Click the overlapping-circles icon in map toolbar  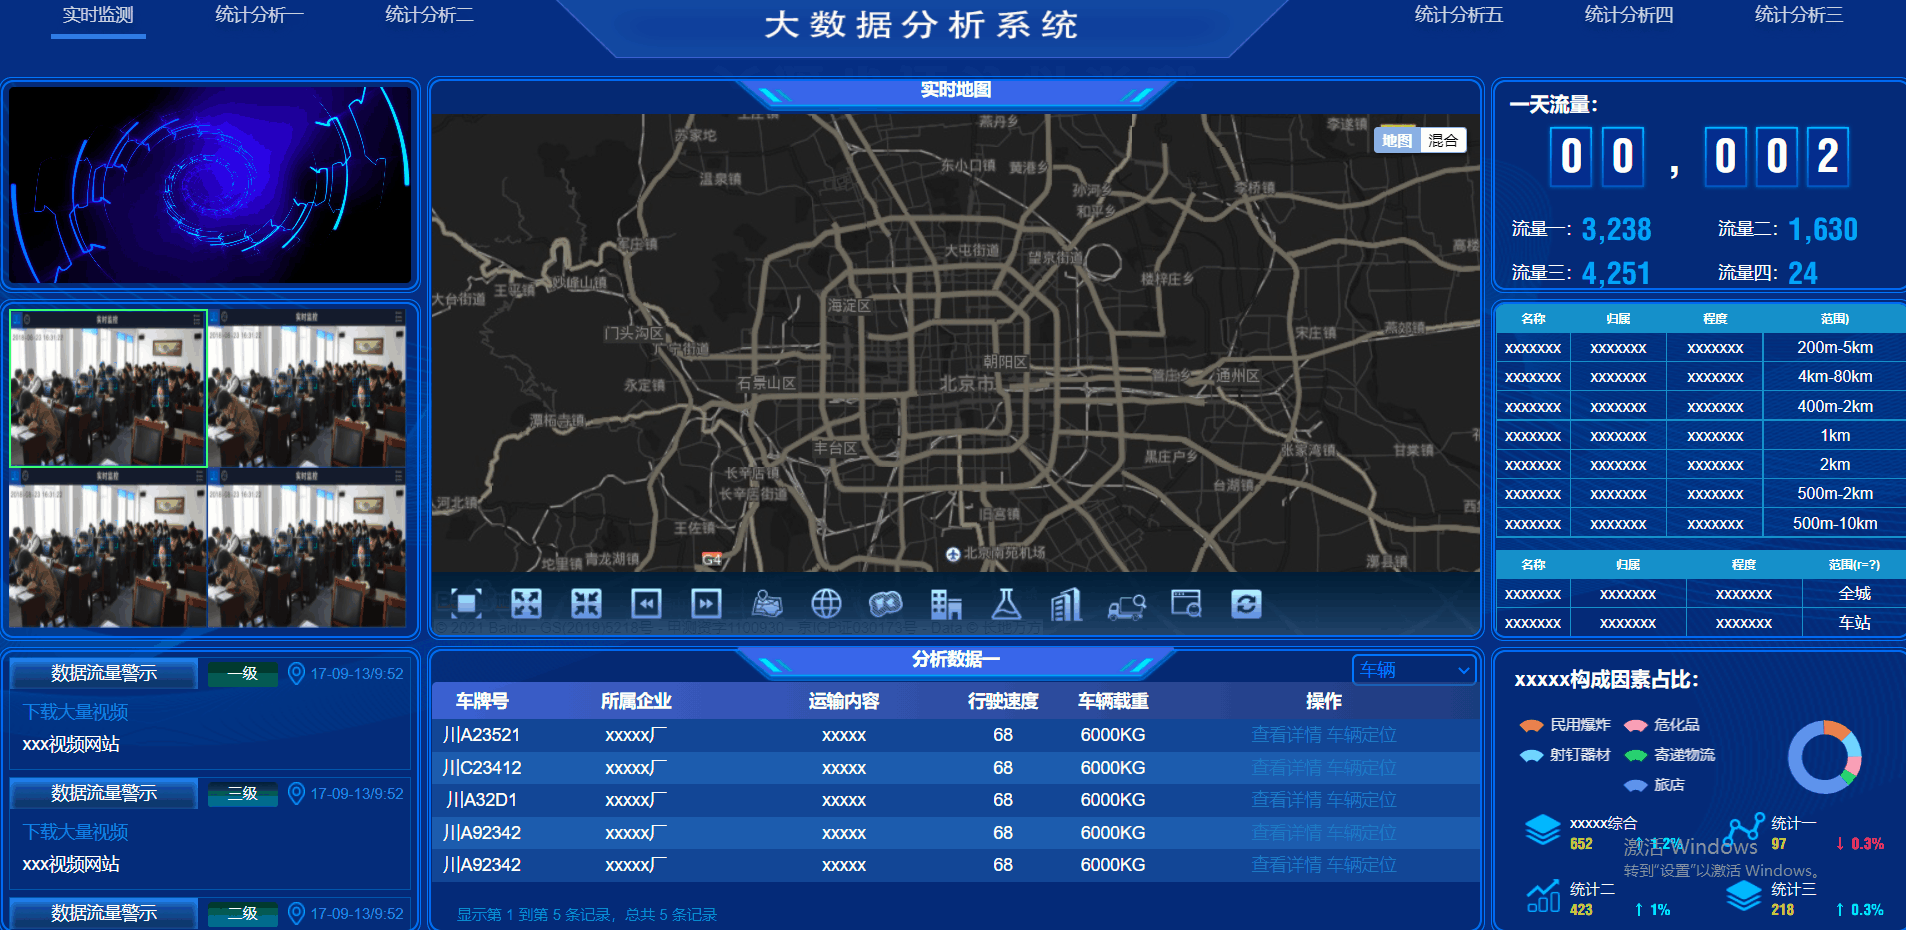pyautogui.click(x=886, y=603)
